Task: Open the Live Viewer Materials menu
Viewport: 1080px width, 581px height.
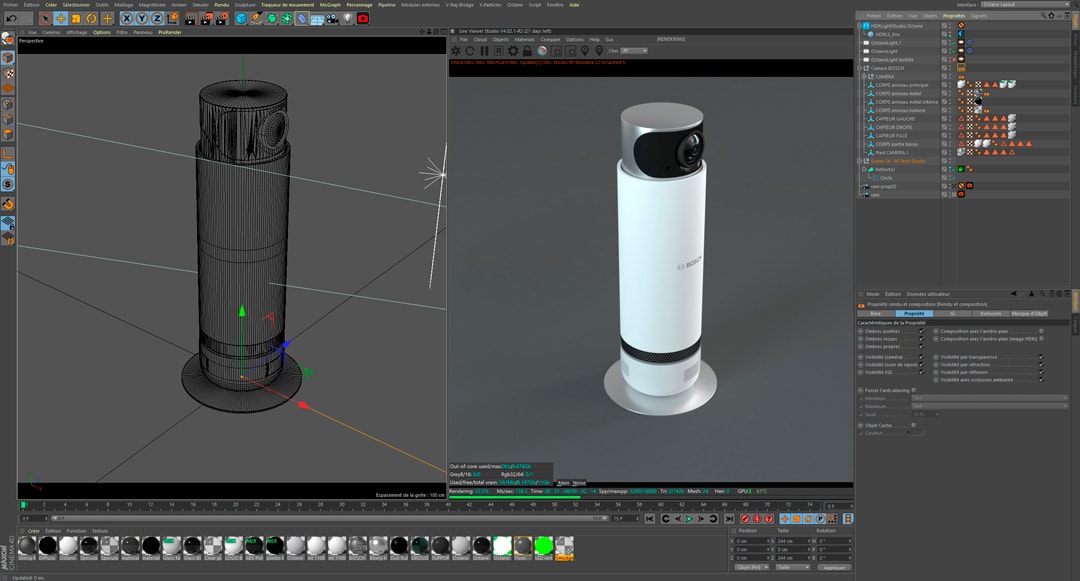Action: tap(524, 39)
